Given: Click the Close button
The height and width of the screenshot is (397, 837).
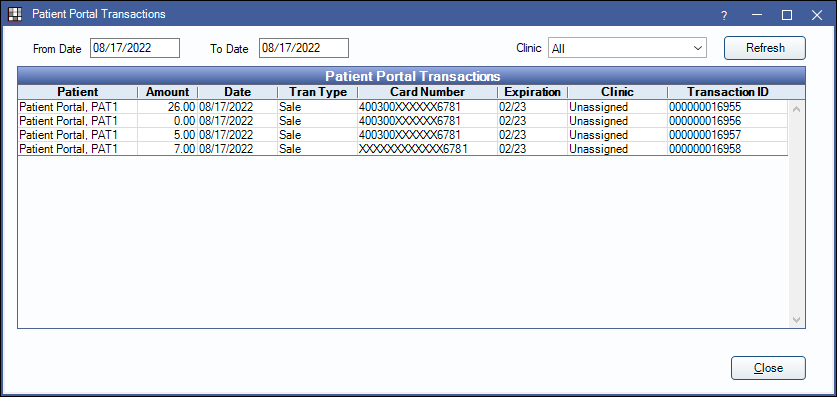Looking at the screenshot, I should tap(768, 368).
